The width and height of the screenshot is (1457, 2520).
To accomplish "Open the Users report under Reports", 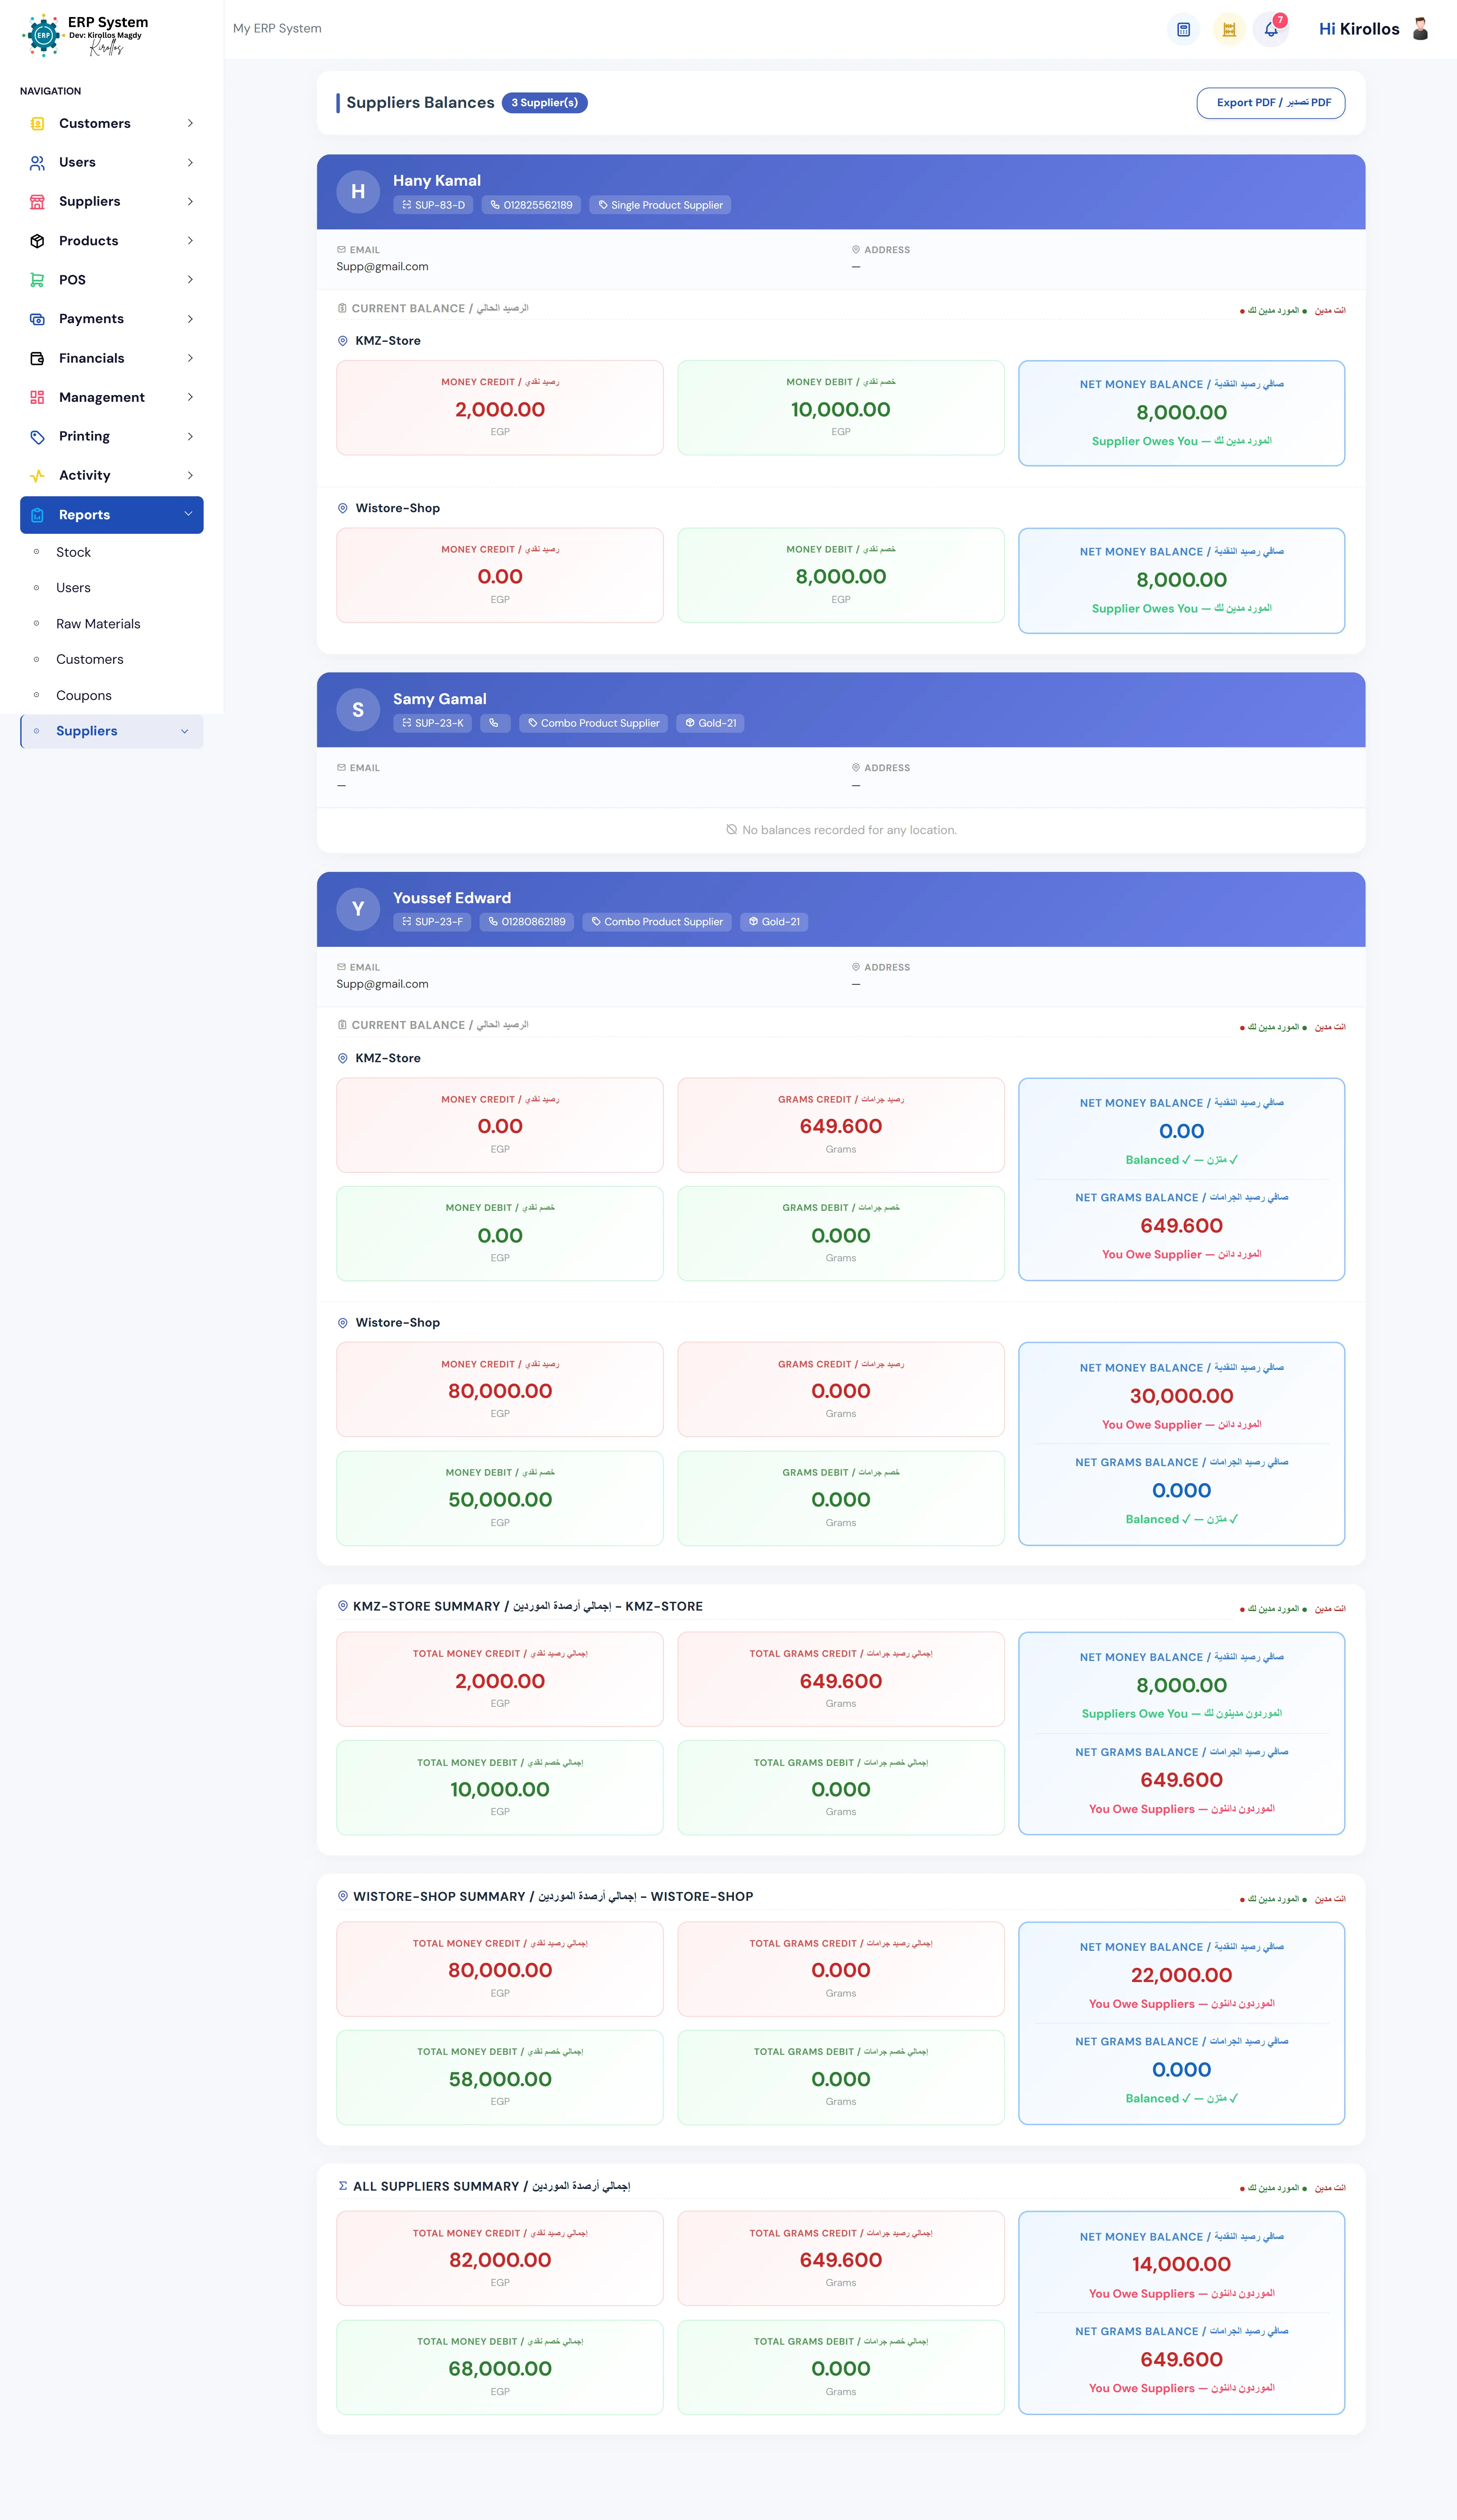I will (x=73, y=588).
